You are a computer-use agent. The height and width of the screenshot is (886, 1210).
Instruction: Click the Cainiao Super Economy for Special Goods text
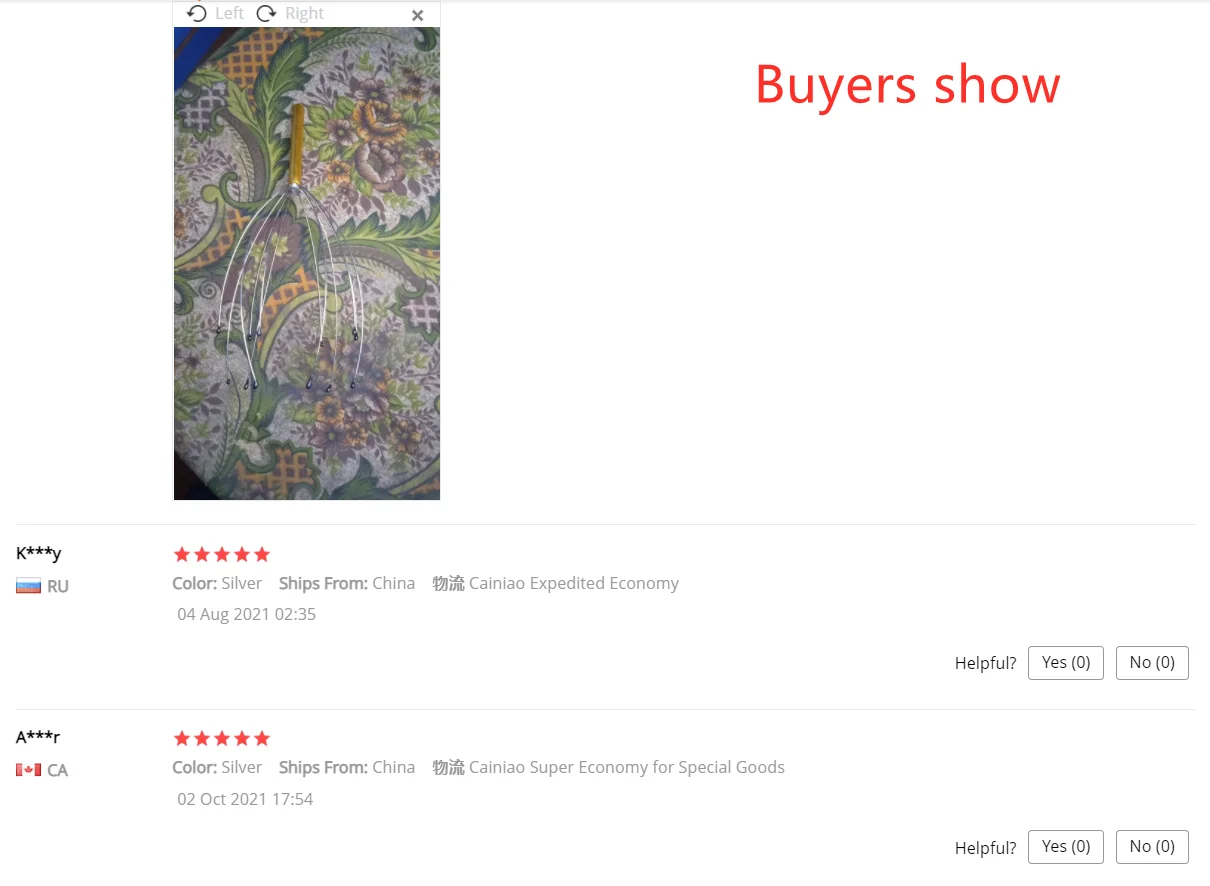point(627,767)
